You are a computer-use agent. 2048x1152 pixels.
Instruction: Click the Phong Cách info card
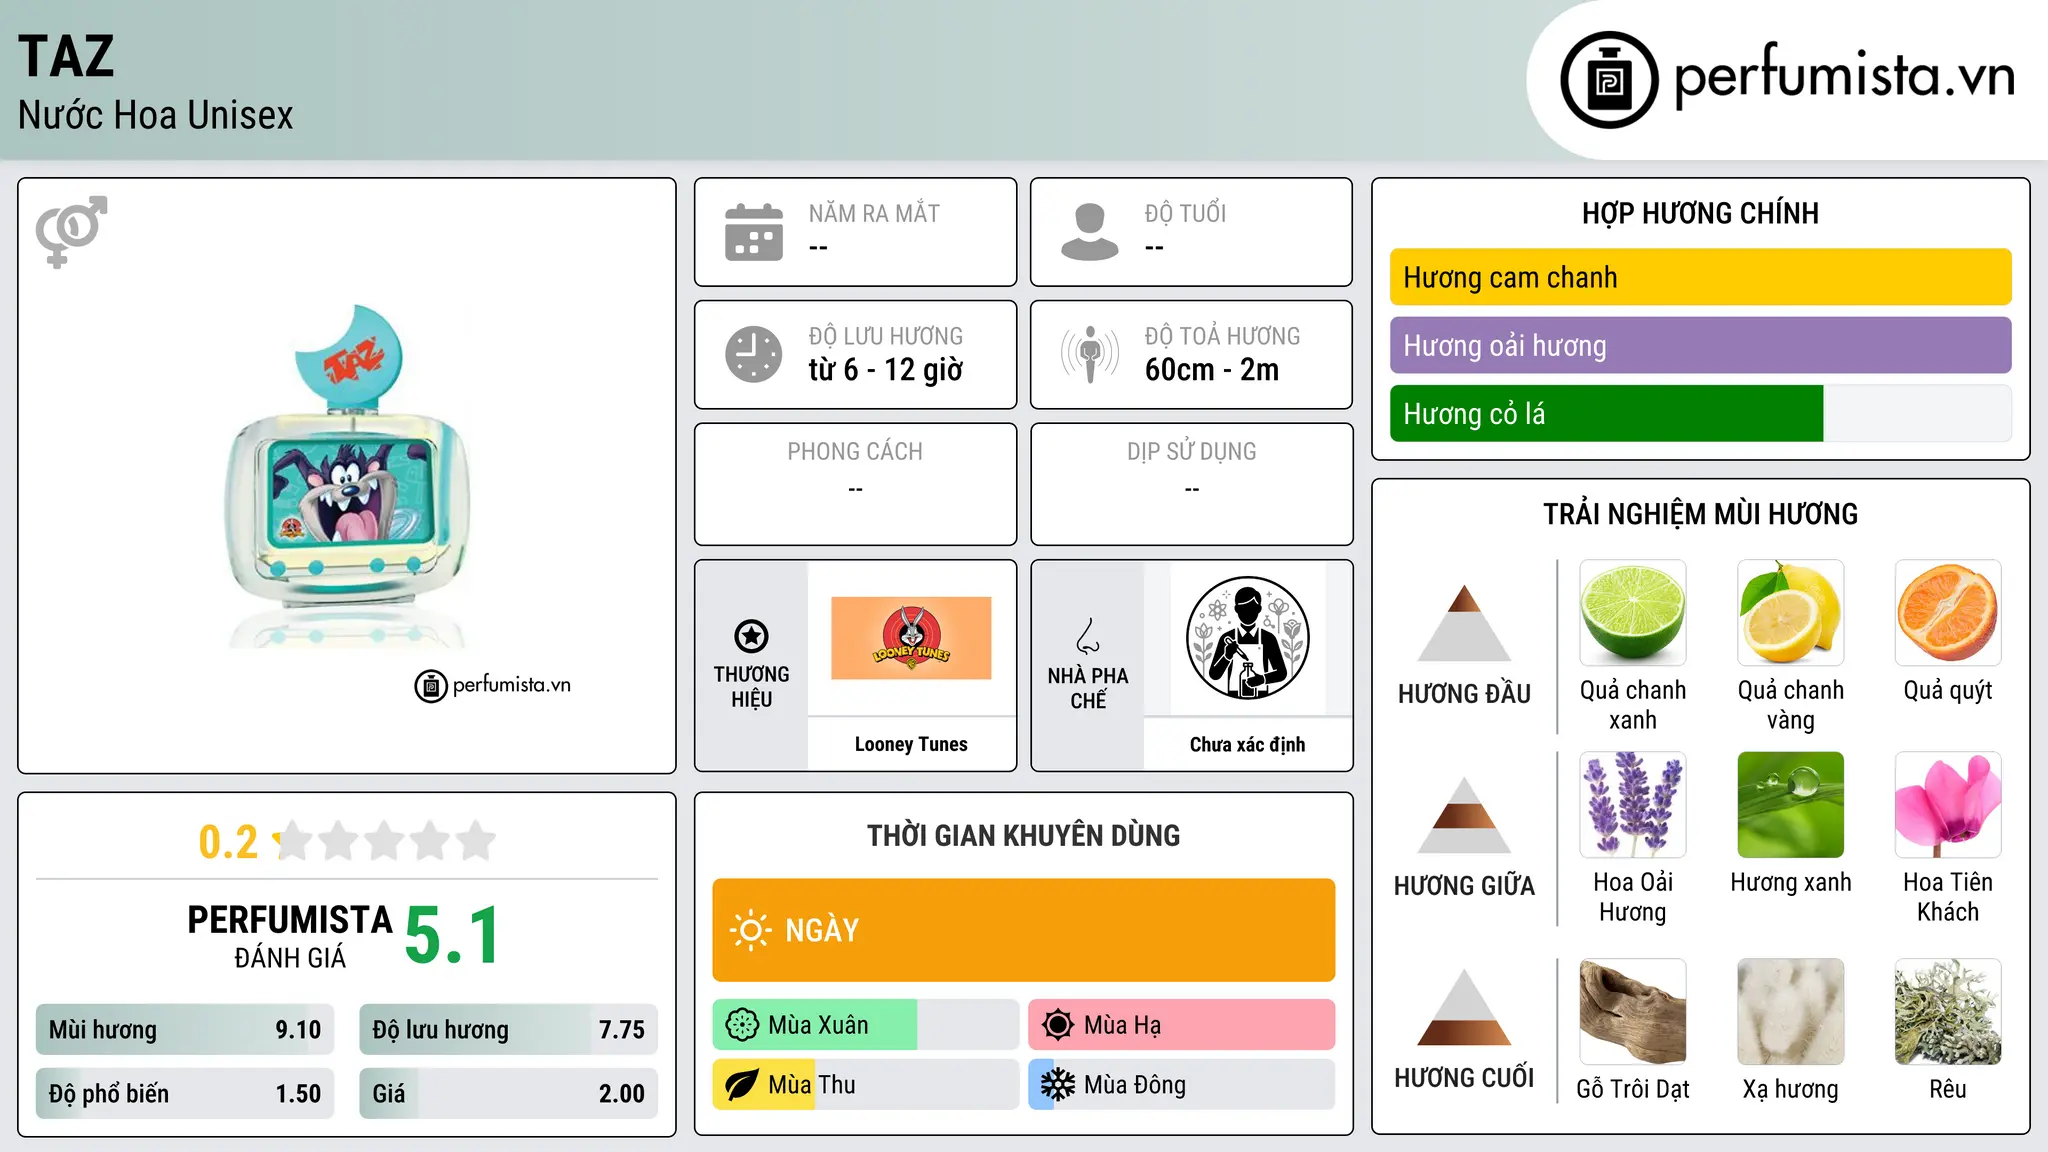855,484
